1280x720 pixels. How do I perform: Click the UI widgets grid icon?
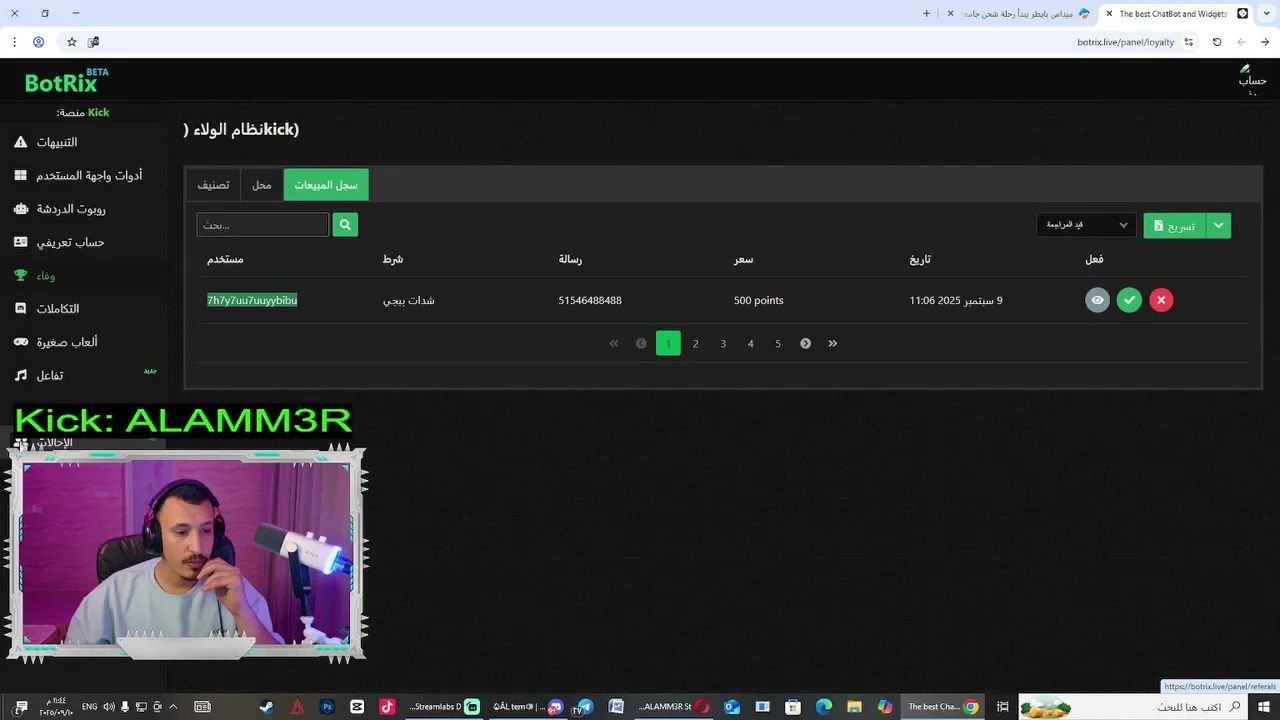tap(20, 175)
